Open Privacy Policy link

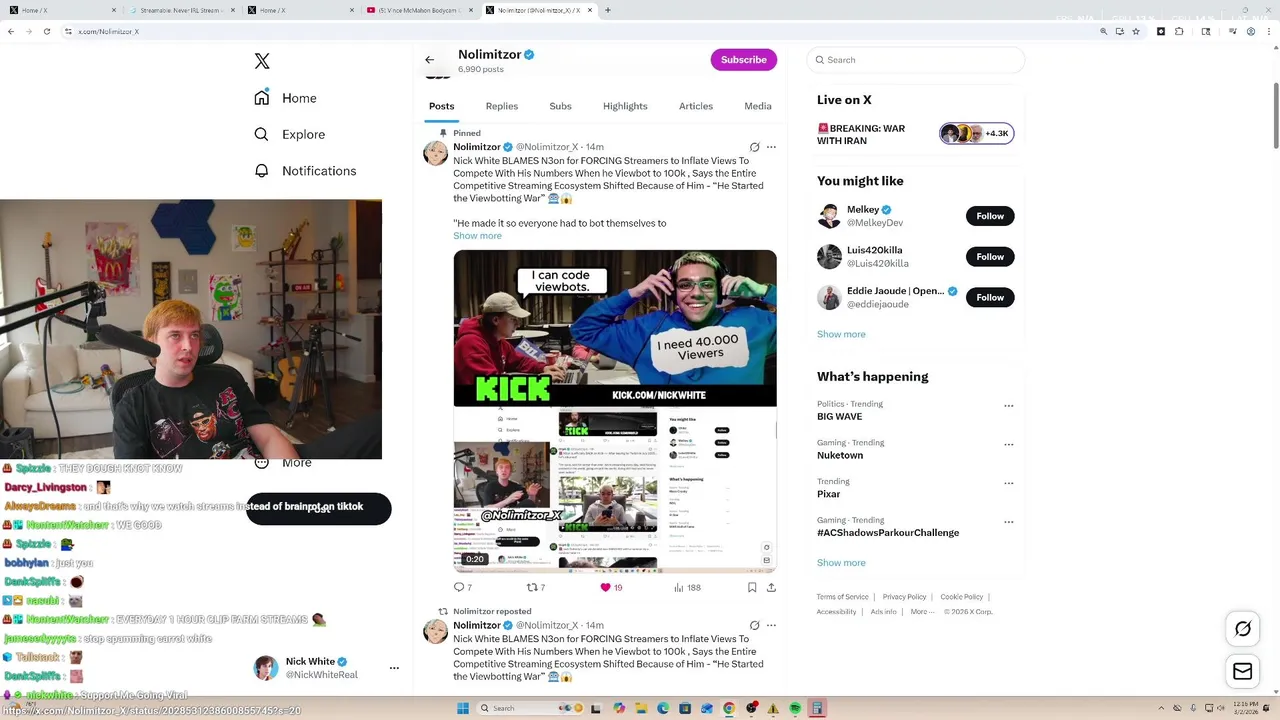click(904, 597)
